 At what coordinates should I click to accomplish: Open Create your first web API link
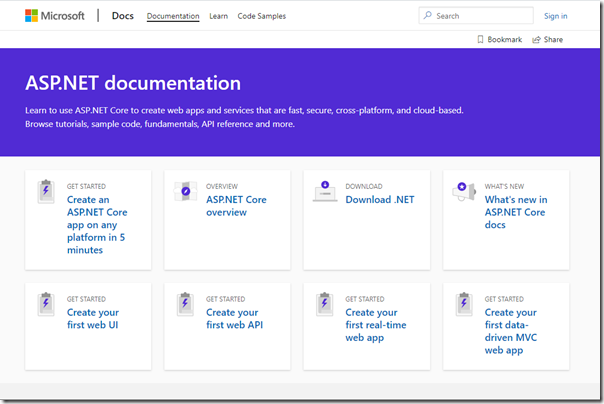pos(235,319)
